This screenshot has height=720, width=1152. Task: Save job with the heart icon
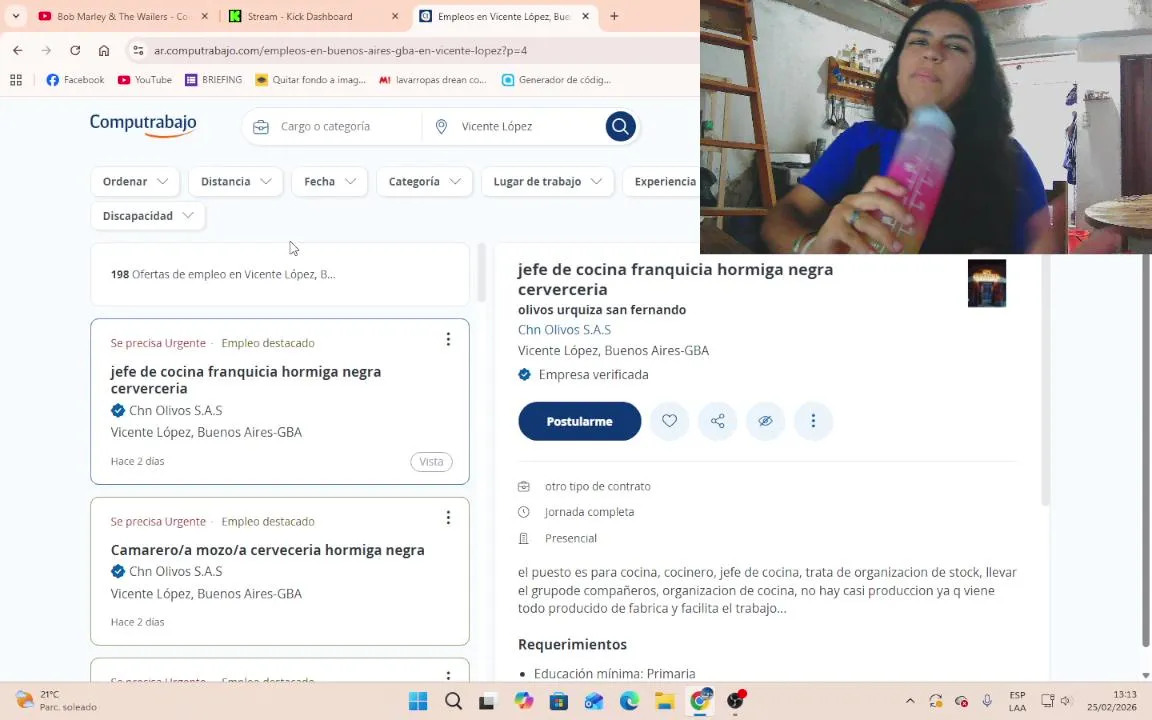(669, 421)
